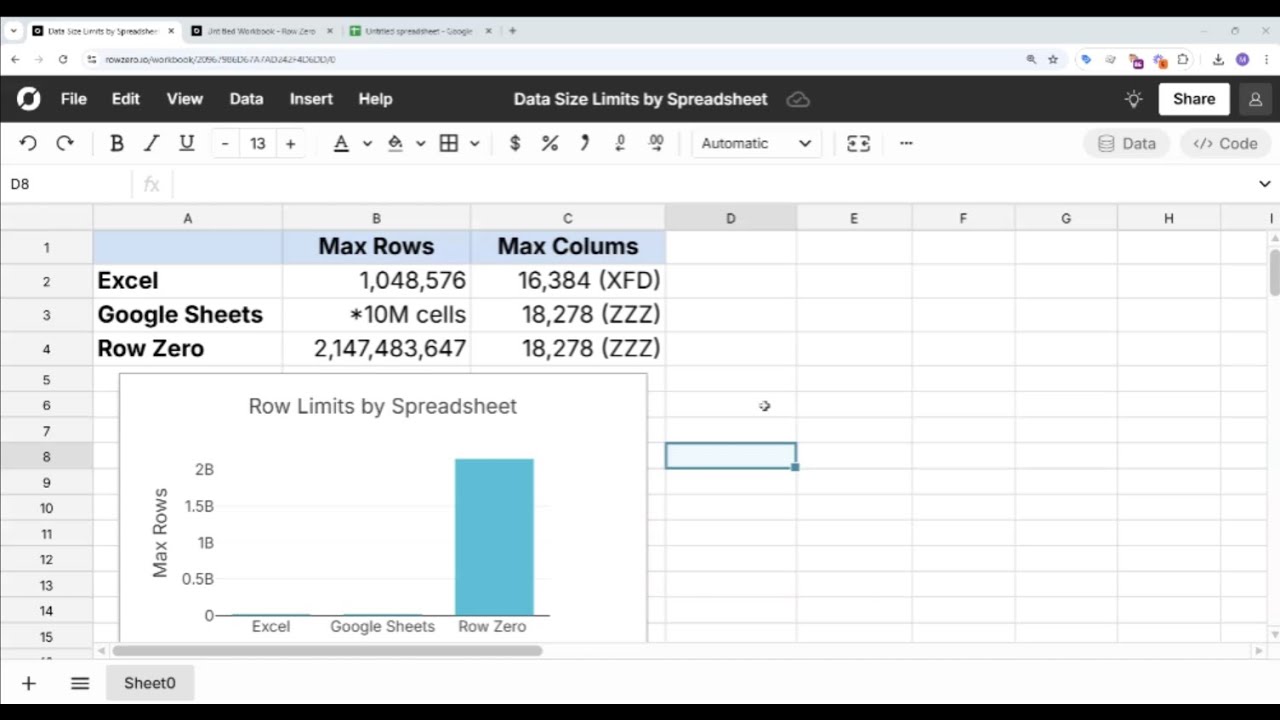
Task: Bookmark page with star icon
Action: 1053,59
